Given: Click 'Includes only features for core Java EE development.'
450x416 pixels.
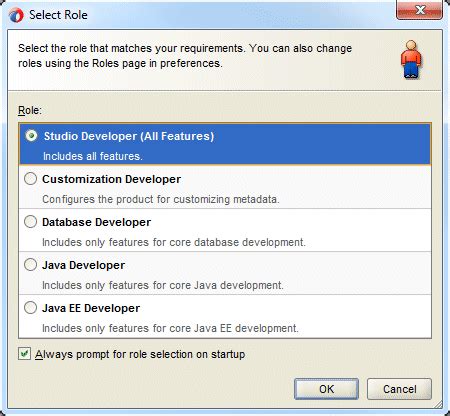Looking at the screenshot, I should 170,328.
